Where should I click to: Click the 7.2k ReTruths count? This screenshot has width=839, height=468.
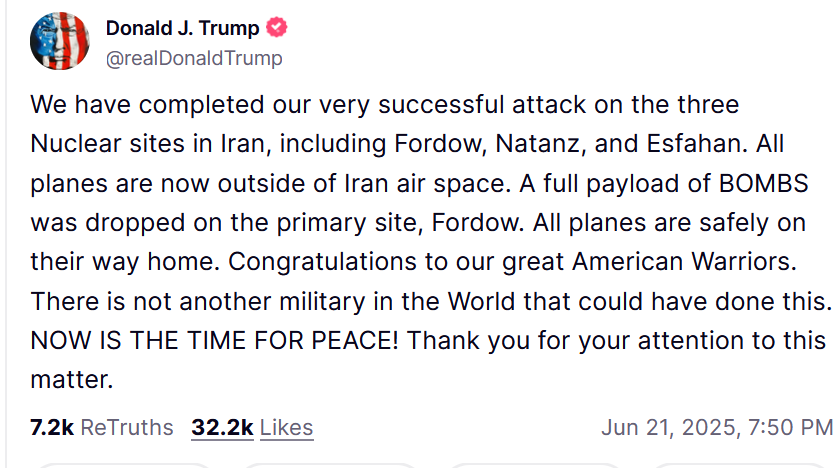pyautogui.click(x=52, y=427)
